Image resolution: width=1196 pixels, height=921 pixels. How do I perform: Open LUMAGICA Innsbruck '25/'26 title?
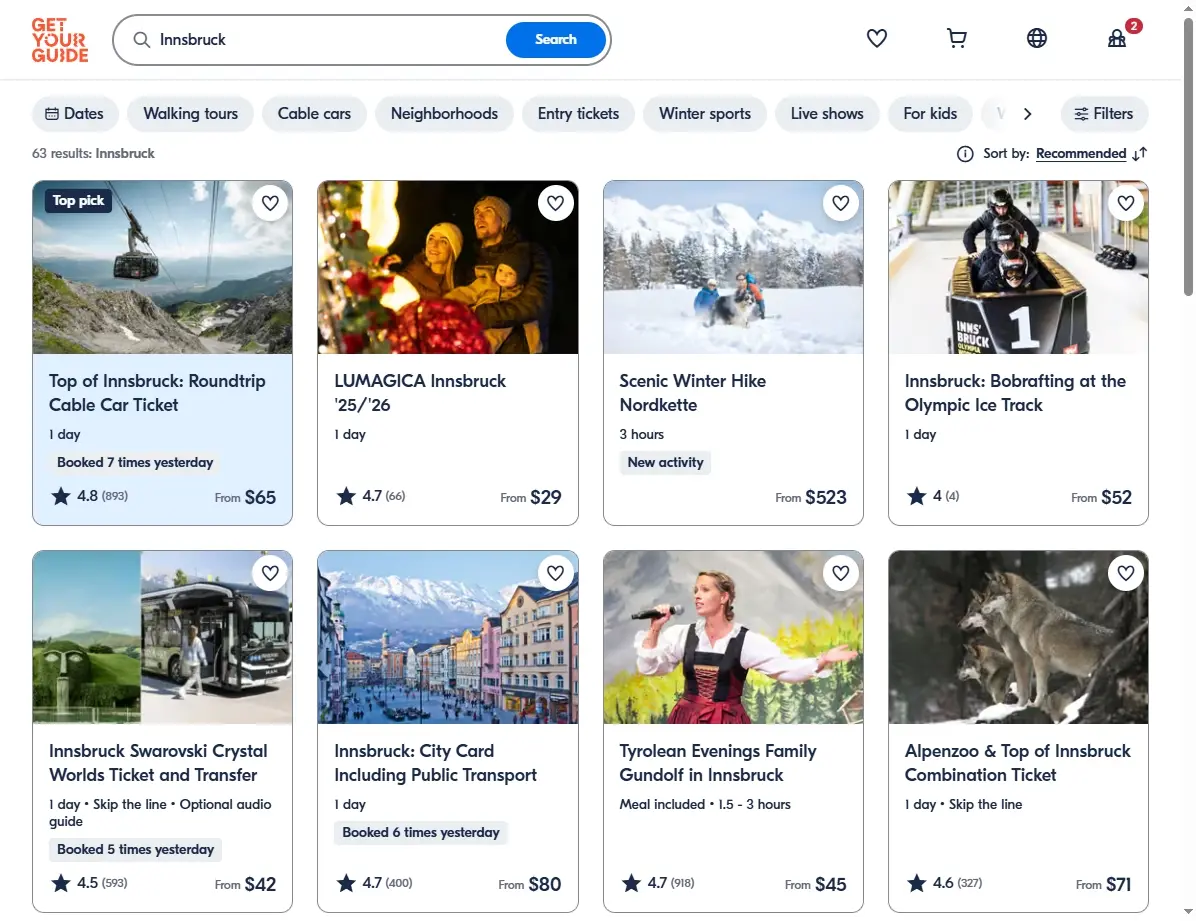click(x=420, y=393)
